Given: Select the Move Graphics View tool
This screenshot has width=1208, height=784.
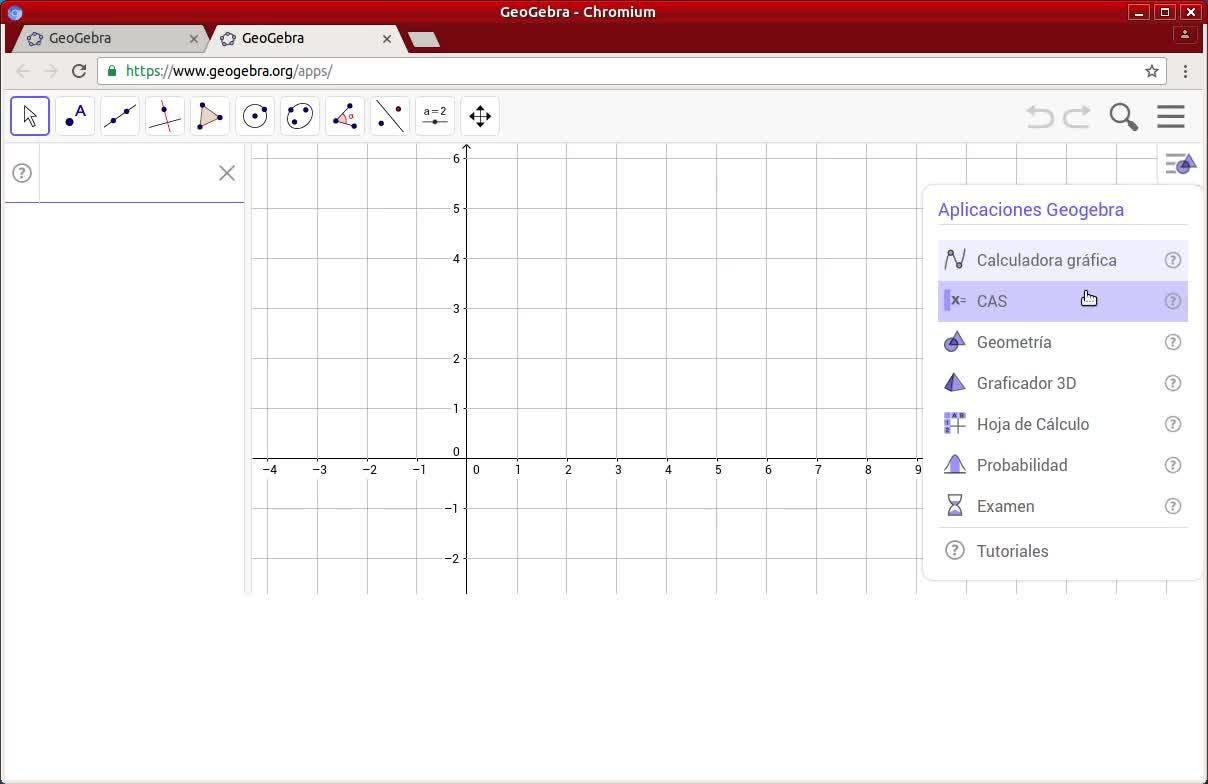Looking at the screenshot, I should pyautogui.click(x=480, y=116).
